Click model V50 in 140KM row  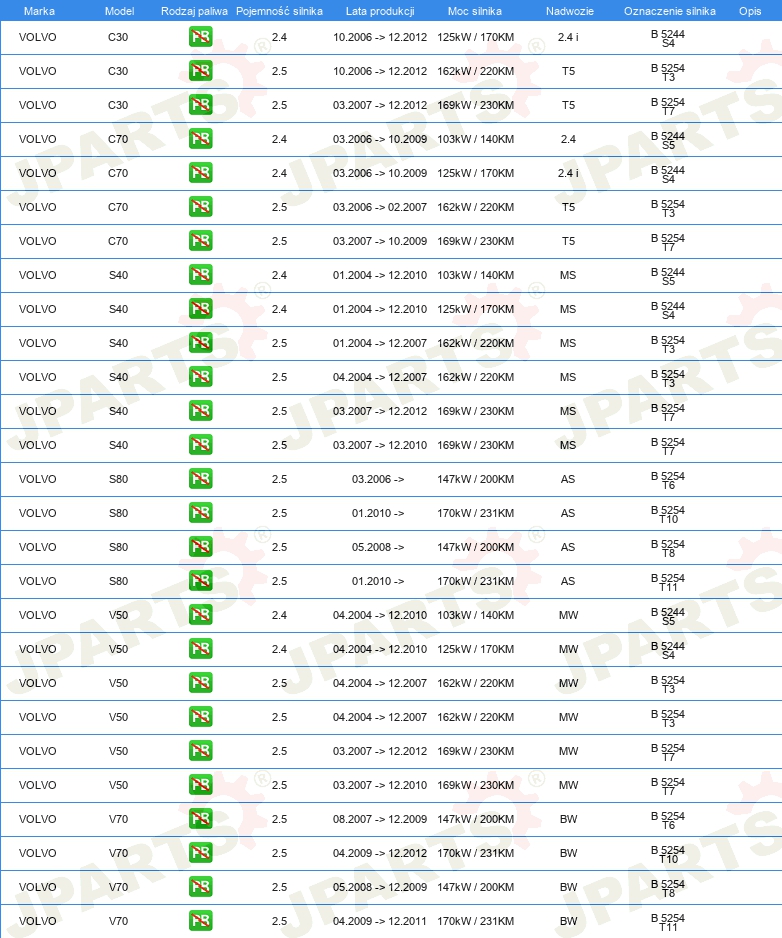tap(118, 615)
